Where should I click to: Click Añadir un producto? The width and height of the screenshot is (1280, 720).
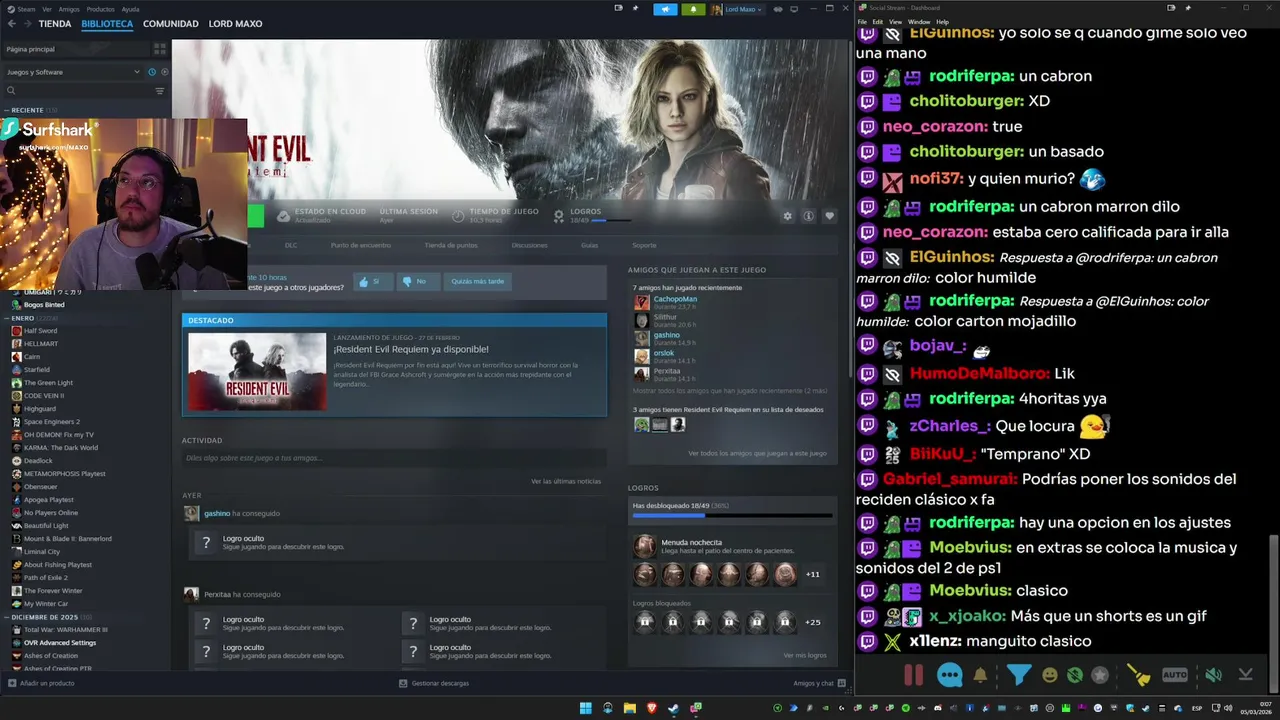pos(41,683)
